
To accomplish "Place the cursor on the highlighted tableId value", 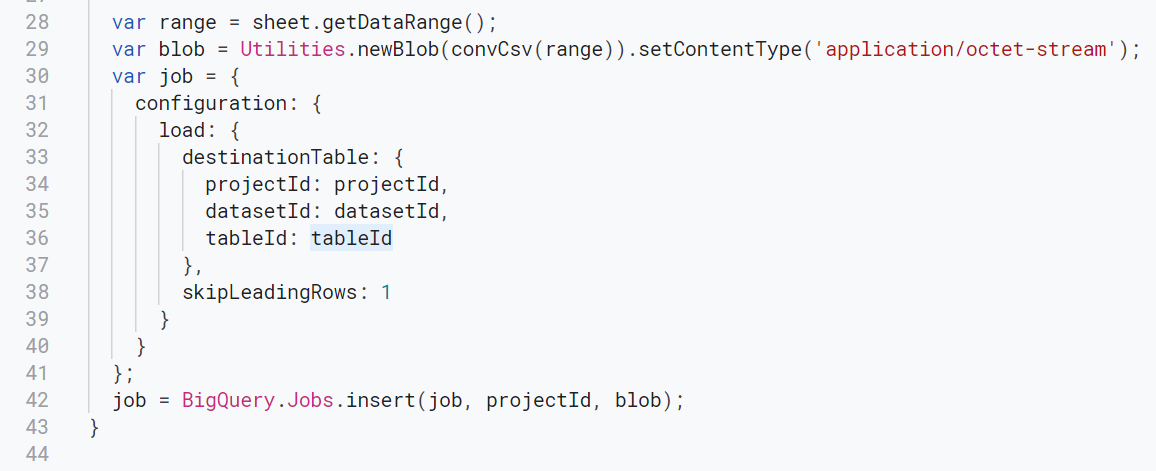I will [352, 238].
